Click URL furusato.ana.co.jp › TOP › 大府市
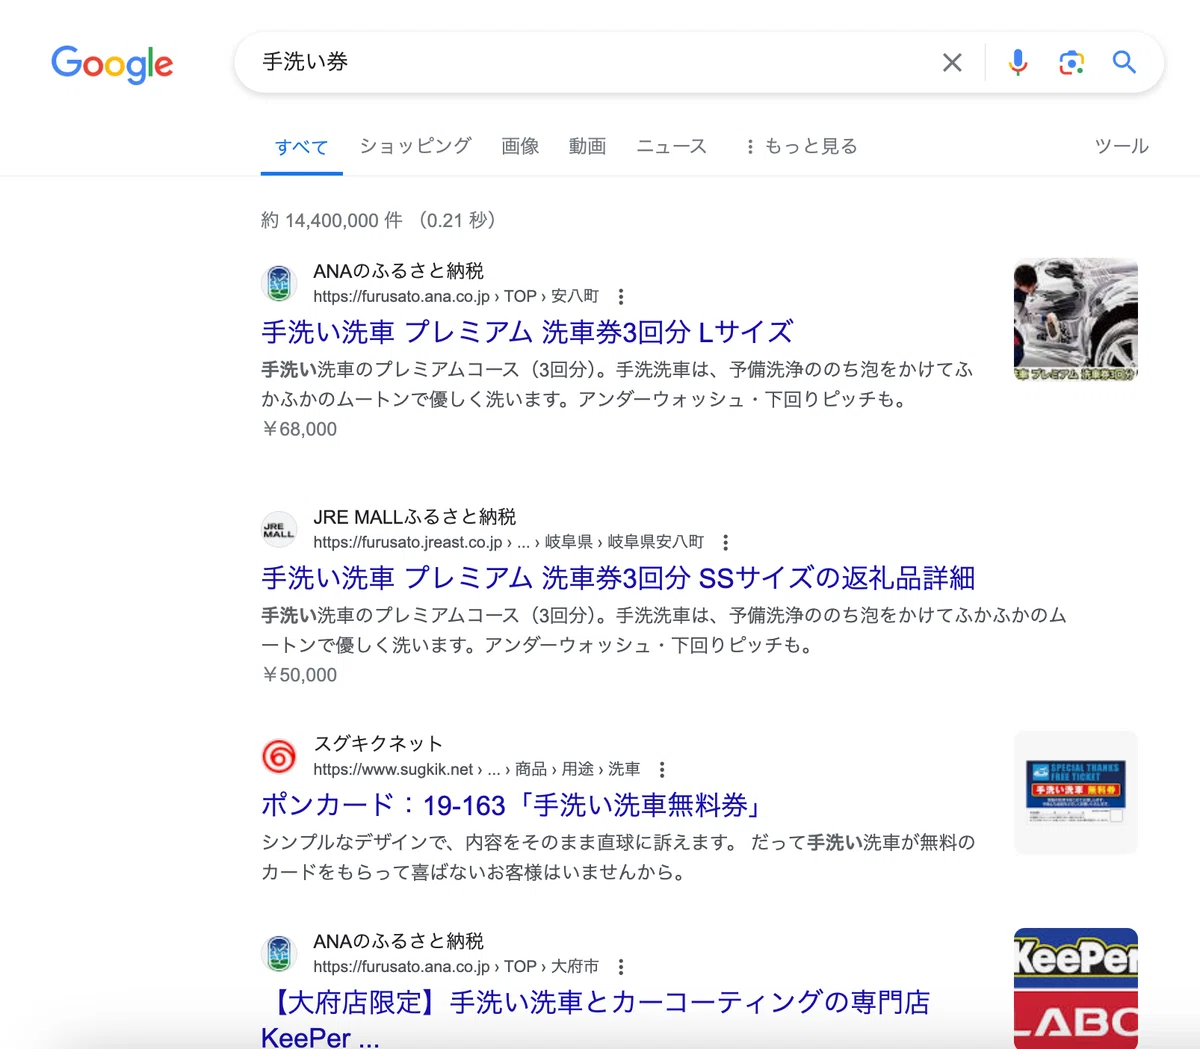This screenshot has height=1049, width=1200. tap(456, 968)
